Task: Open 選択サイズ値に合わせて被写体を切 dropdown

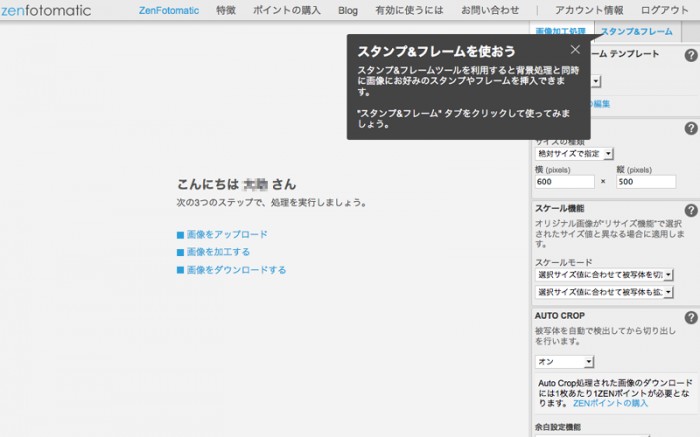Action: [x=604, y=275]
